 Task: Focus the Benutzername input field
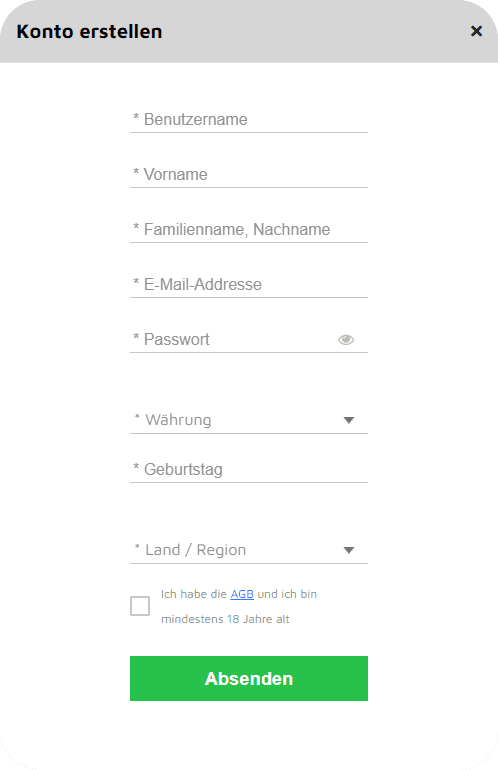tap(249, 120)
